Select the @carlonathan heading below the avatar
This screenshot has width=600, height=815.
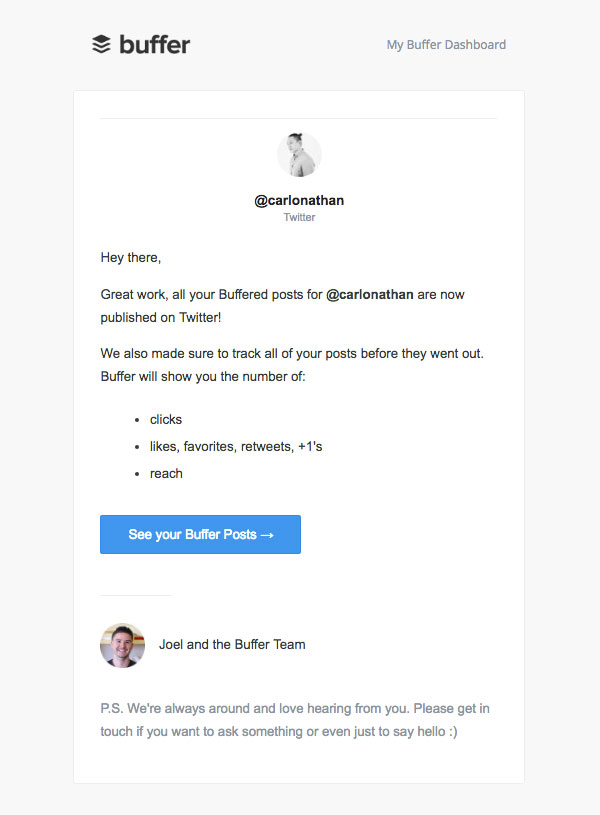(x=299, y=200)
